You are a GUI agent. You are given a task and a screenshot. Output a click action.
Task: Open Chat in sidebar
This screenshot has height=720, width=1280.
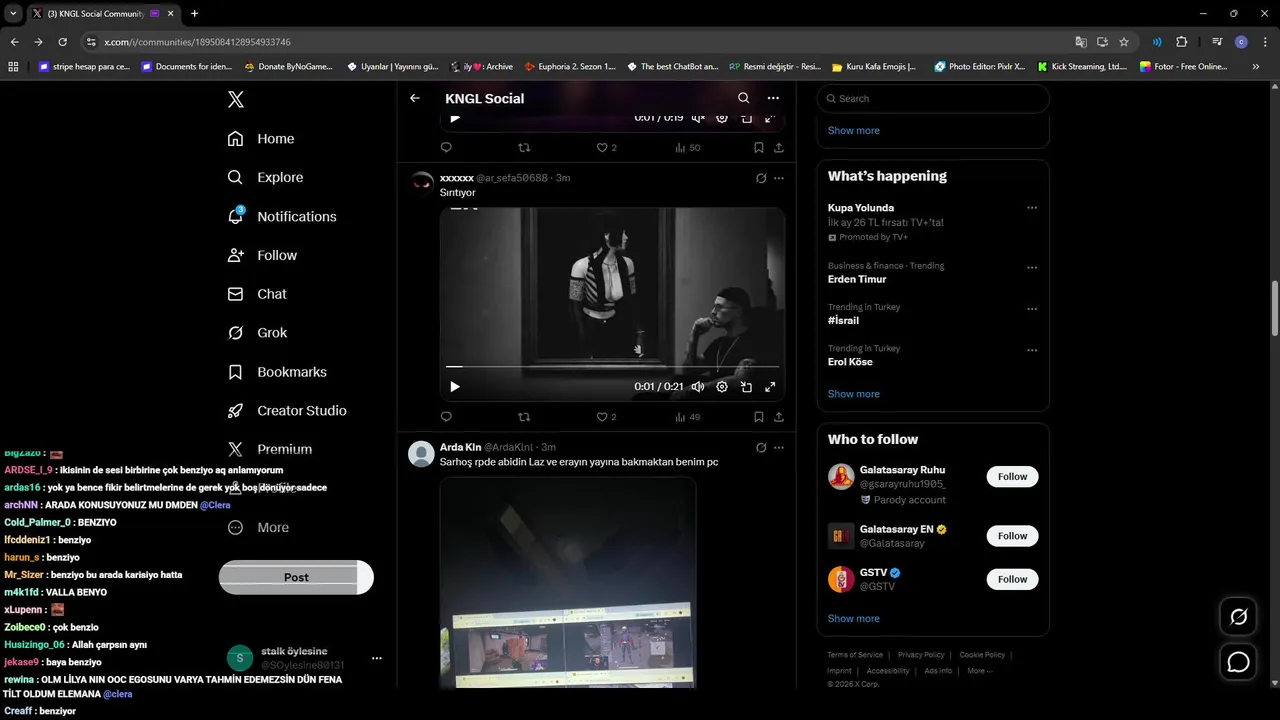[x=257, y=294]
